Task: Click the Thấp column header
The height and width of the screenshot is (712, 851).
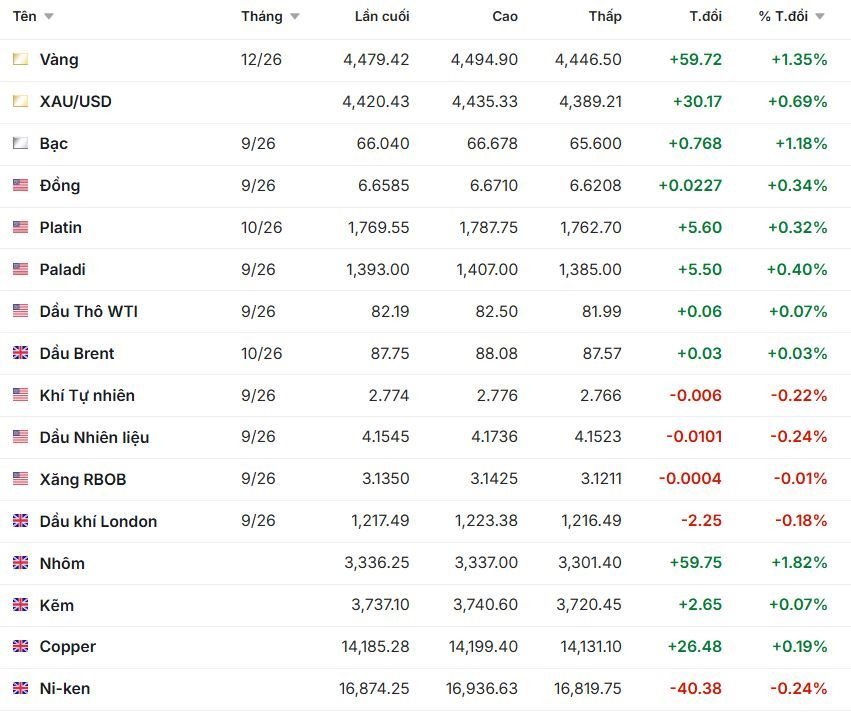Action: click(605, 16)
